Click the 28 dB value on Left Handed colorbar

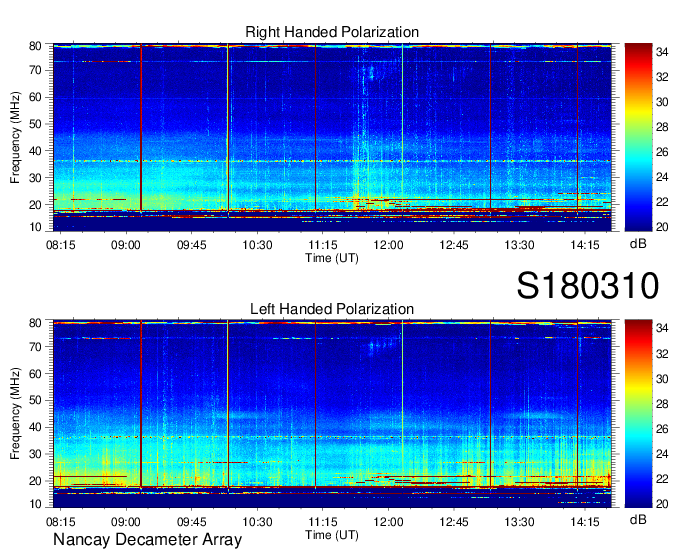[662, 404]
